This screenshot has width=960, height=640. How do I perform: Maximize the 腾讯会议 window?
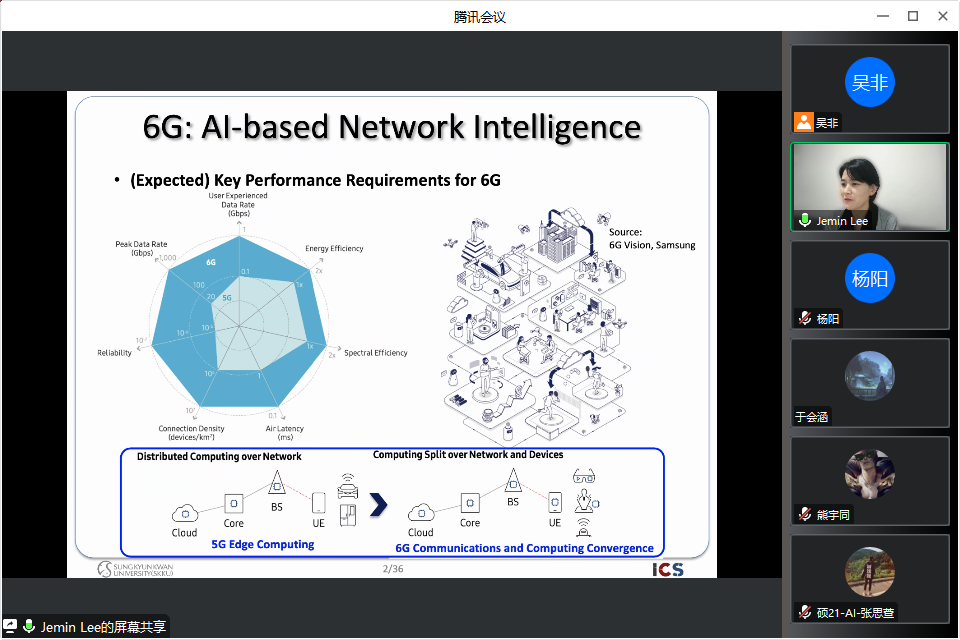(913, 16)
